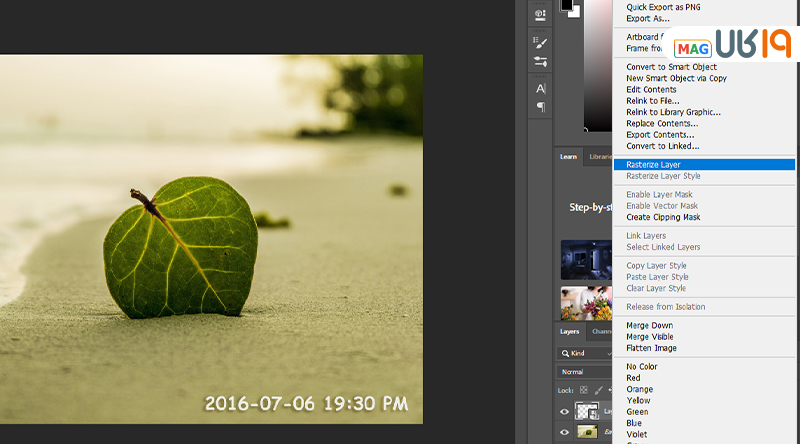Choose Flatten Image option
The width and height of the screenshot is (800, 444).
[651, 348]
